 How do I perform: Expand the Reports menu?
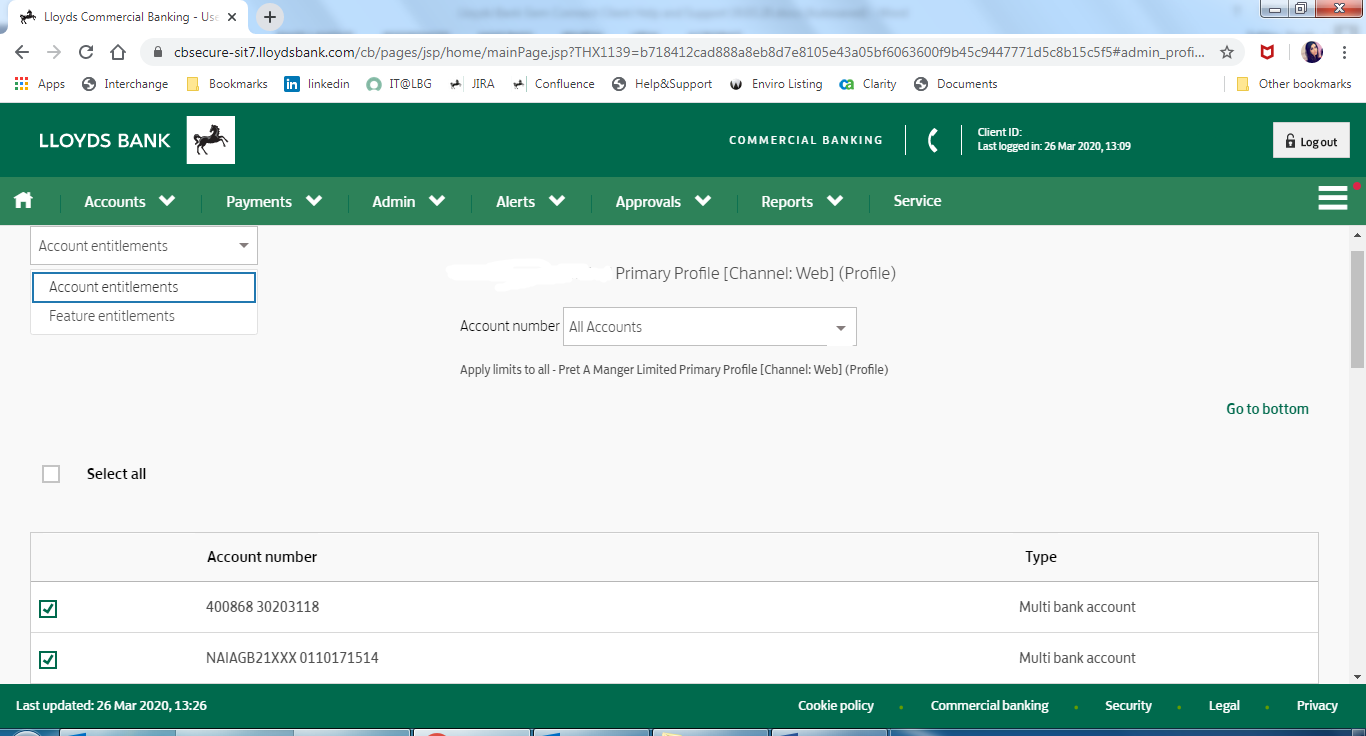[x=802, y=201]
